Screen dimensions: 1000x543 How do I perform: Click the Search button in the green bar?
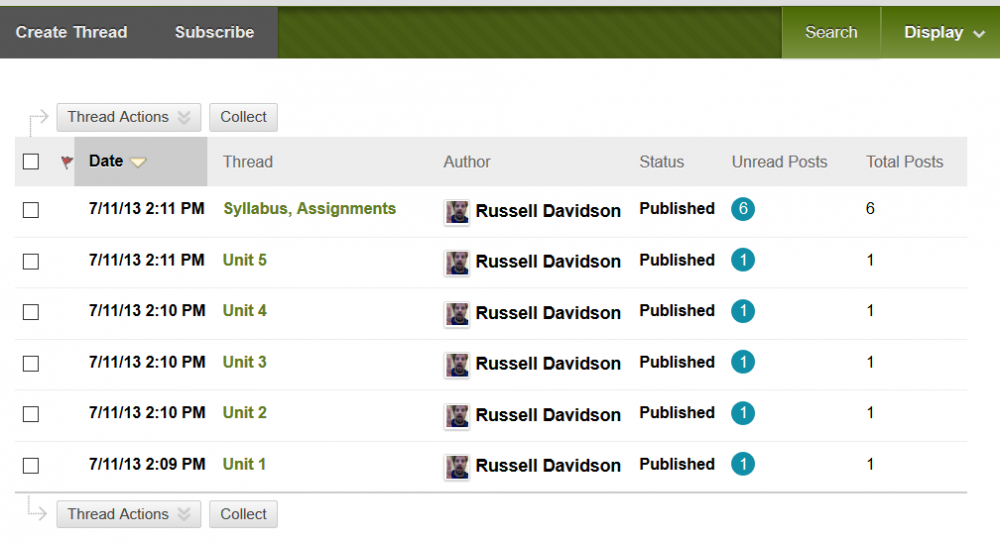pos(831,33)
